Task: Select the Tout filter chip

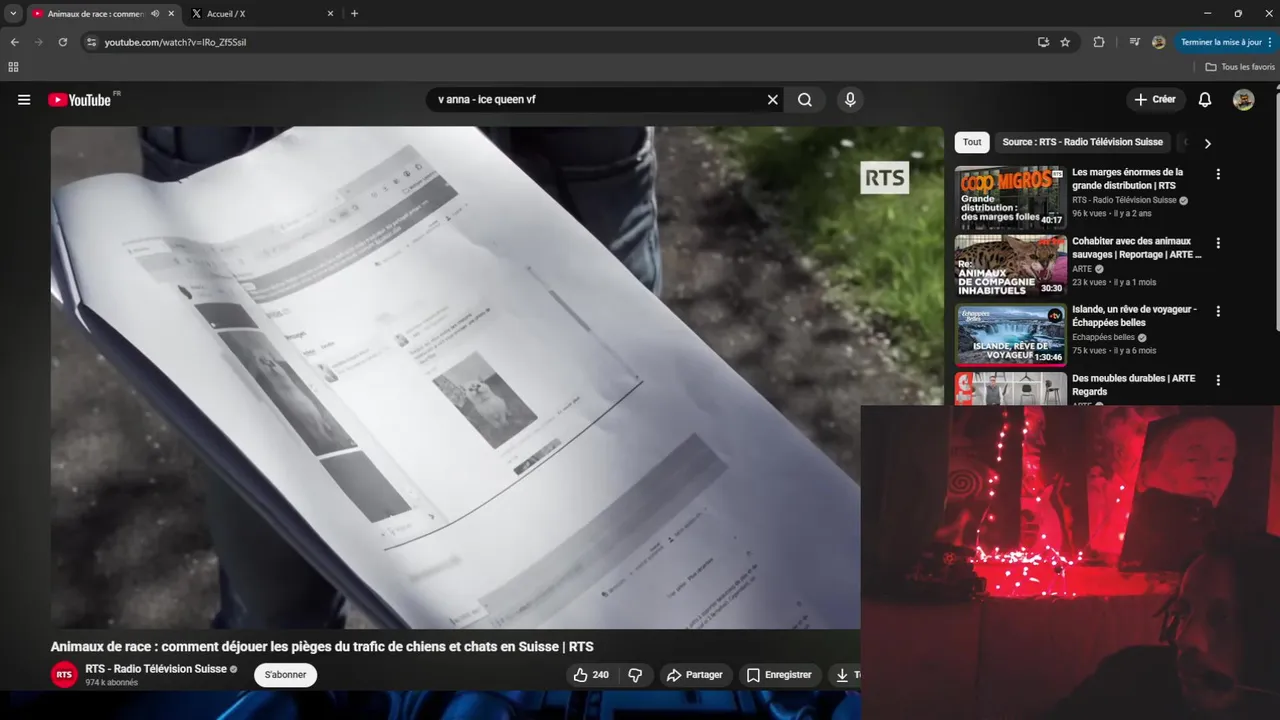Action: pyautogui.click(x=972, y=142)
